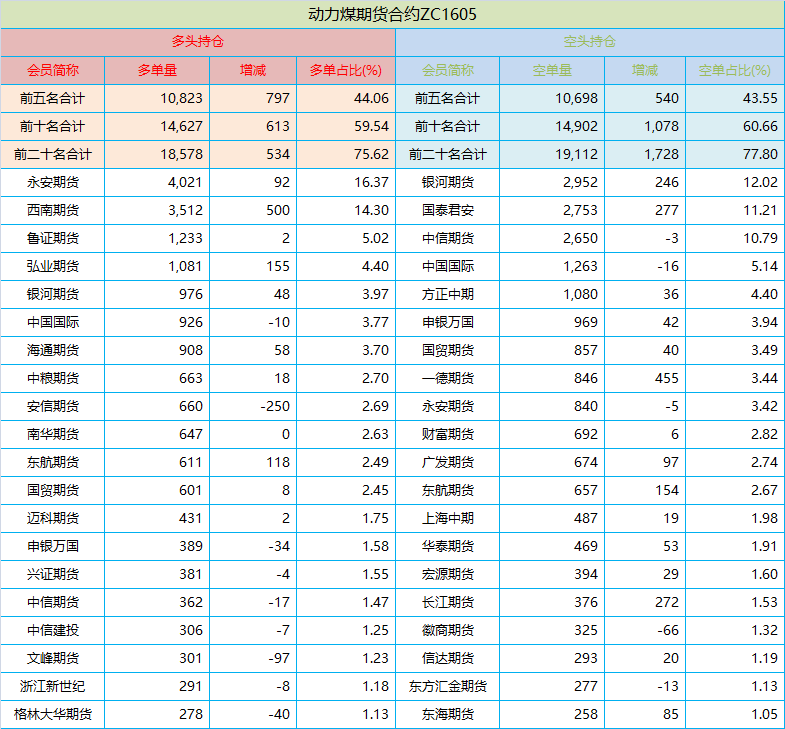Image resolution: width=785 pixels, height=729 pixels.
Task: Click the 75.62 percentage cell
Action: pos(371,154)
